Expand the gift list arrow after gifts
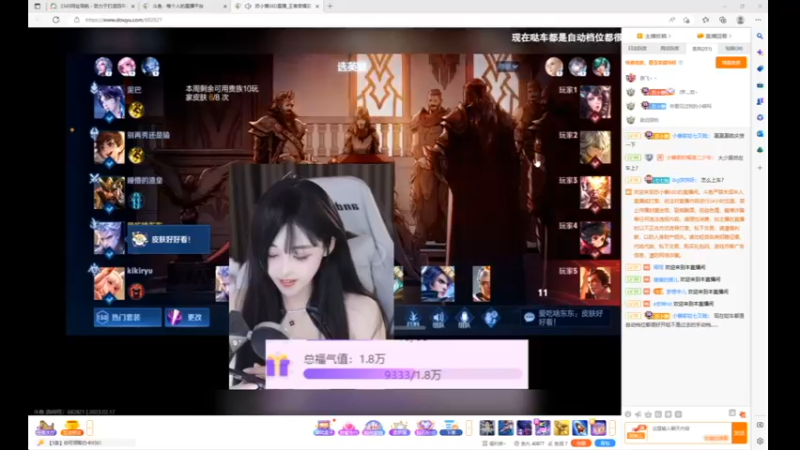This screenshot has height=450, width=800. point(612,428)
